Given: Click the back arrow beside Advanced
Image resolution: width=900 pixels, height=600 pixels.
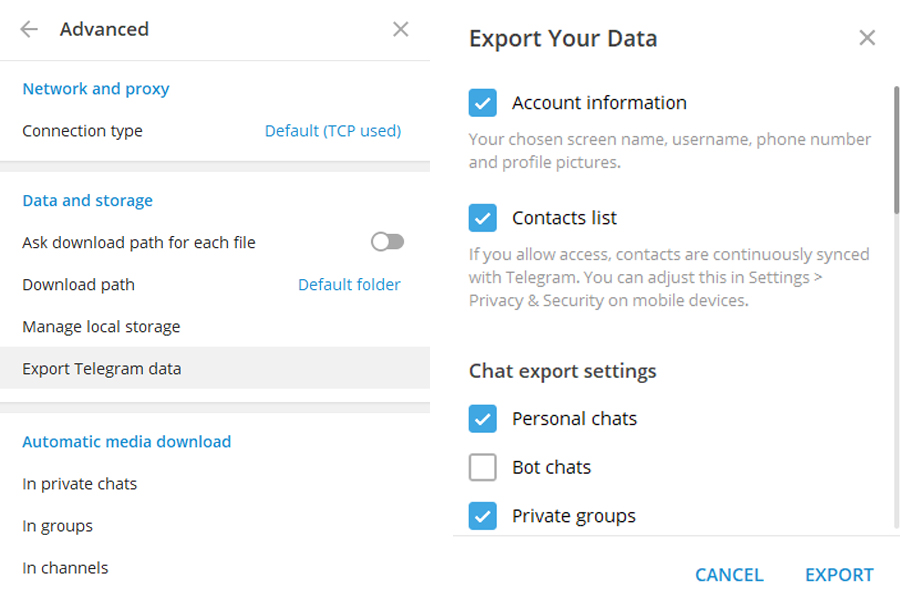Looking at the screenshot, I should point(29,29).
